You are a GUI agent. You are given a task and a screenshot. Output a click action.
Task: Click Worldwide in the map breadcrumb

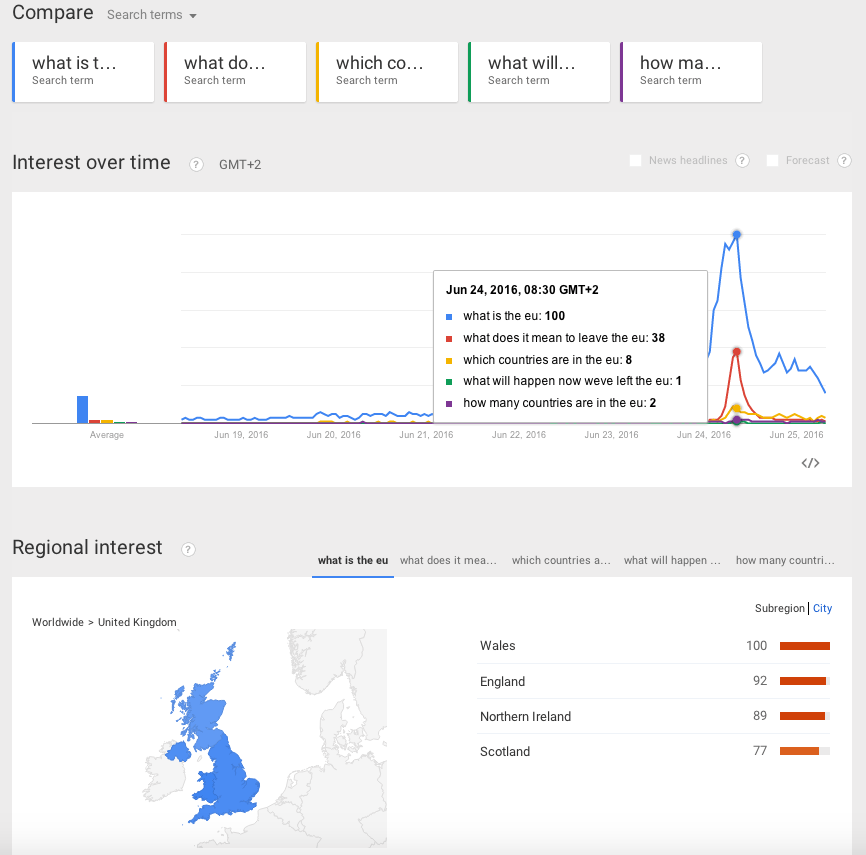click(57, 622)
